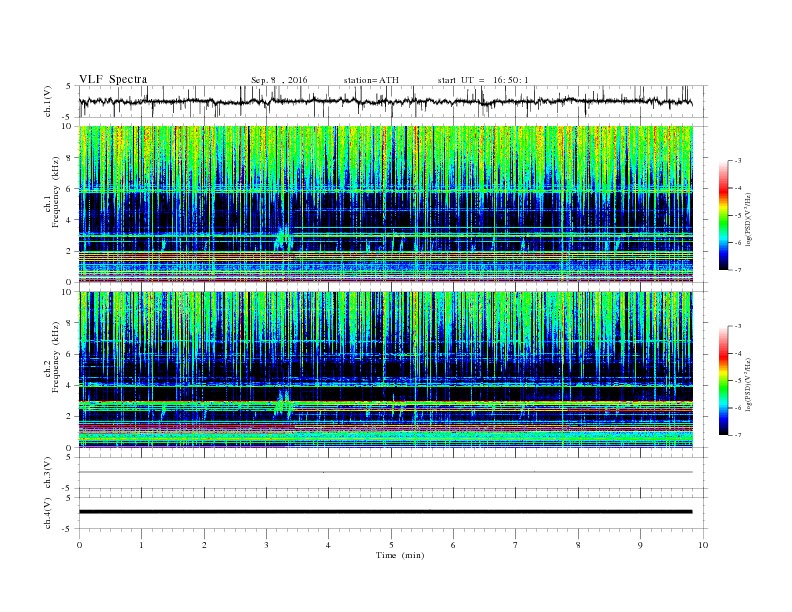The width and height of the screenshot is (792, 612).
Task: Click the ch.2 spectrogram color bar
Action: click(x=724, y=380)
